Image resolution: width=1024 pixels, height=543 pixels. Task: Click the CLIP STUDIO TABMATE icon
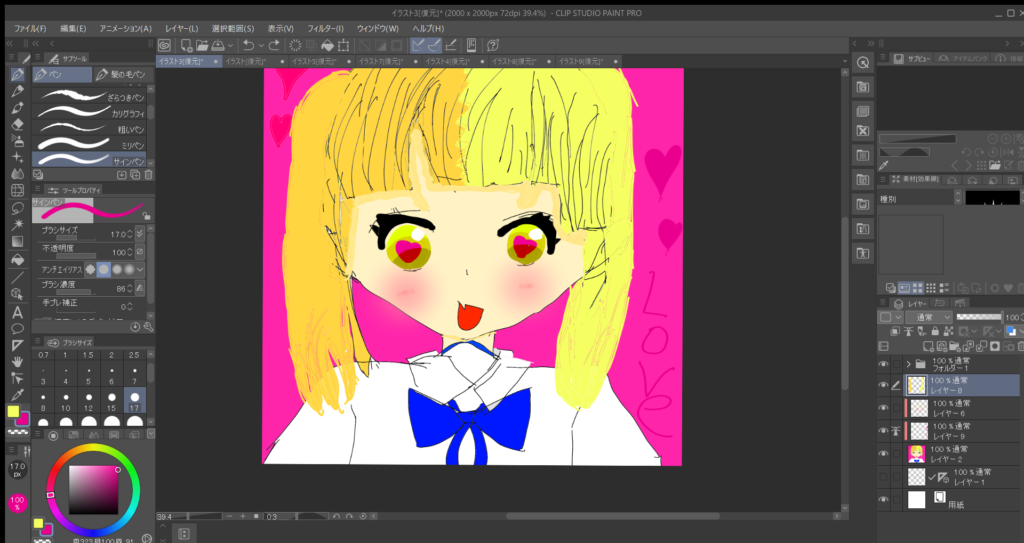point(471,45)
